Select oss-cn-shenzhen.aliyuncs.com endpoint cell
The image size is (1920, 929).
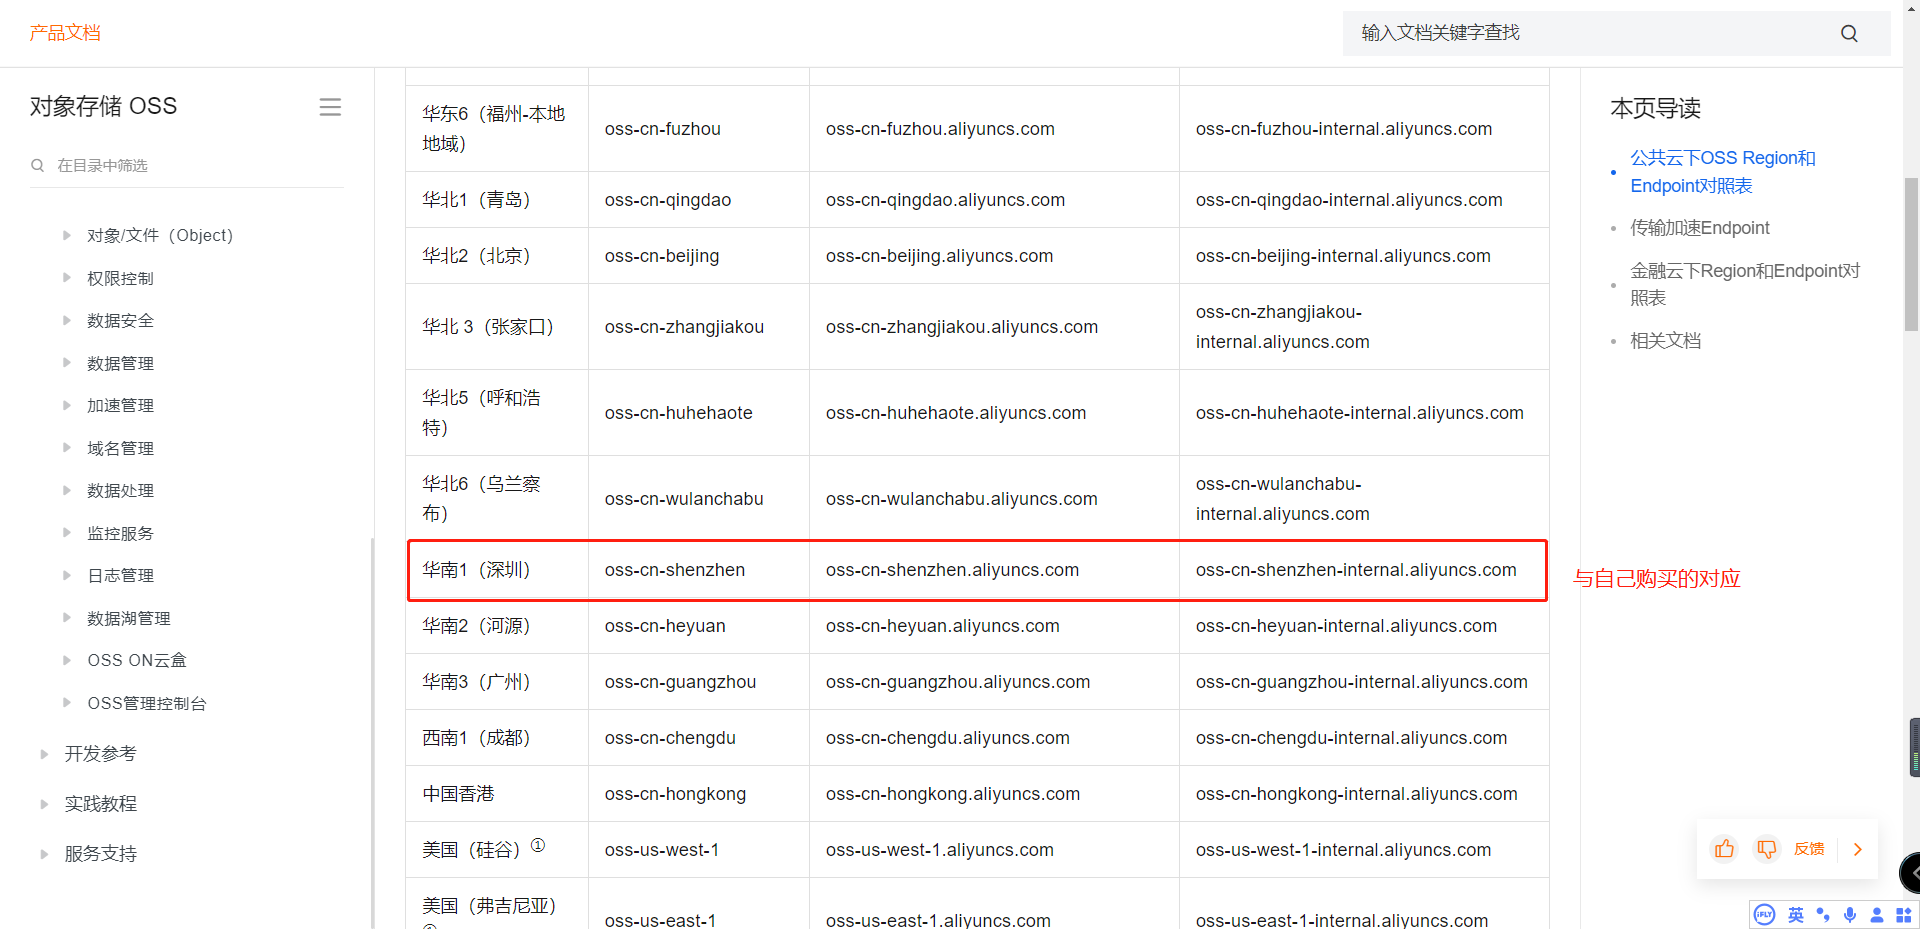click(994, 570)
